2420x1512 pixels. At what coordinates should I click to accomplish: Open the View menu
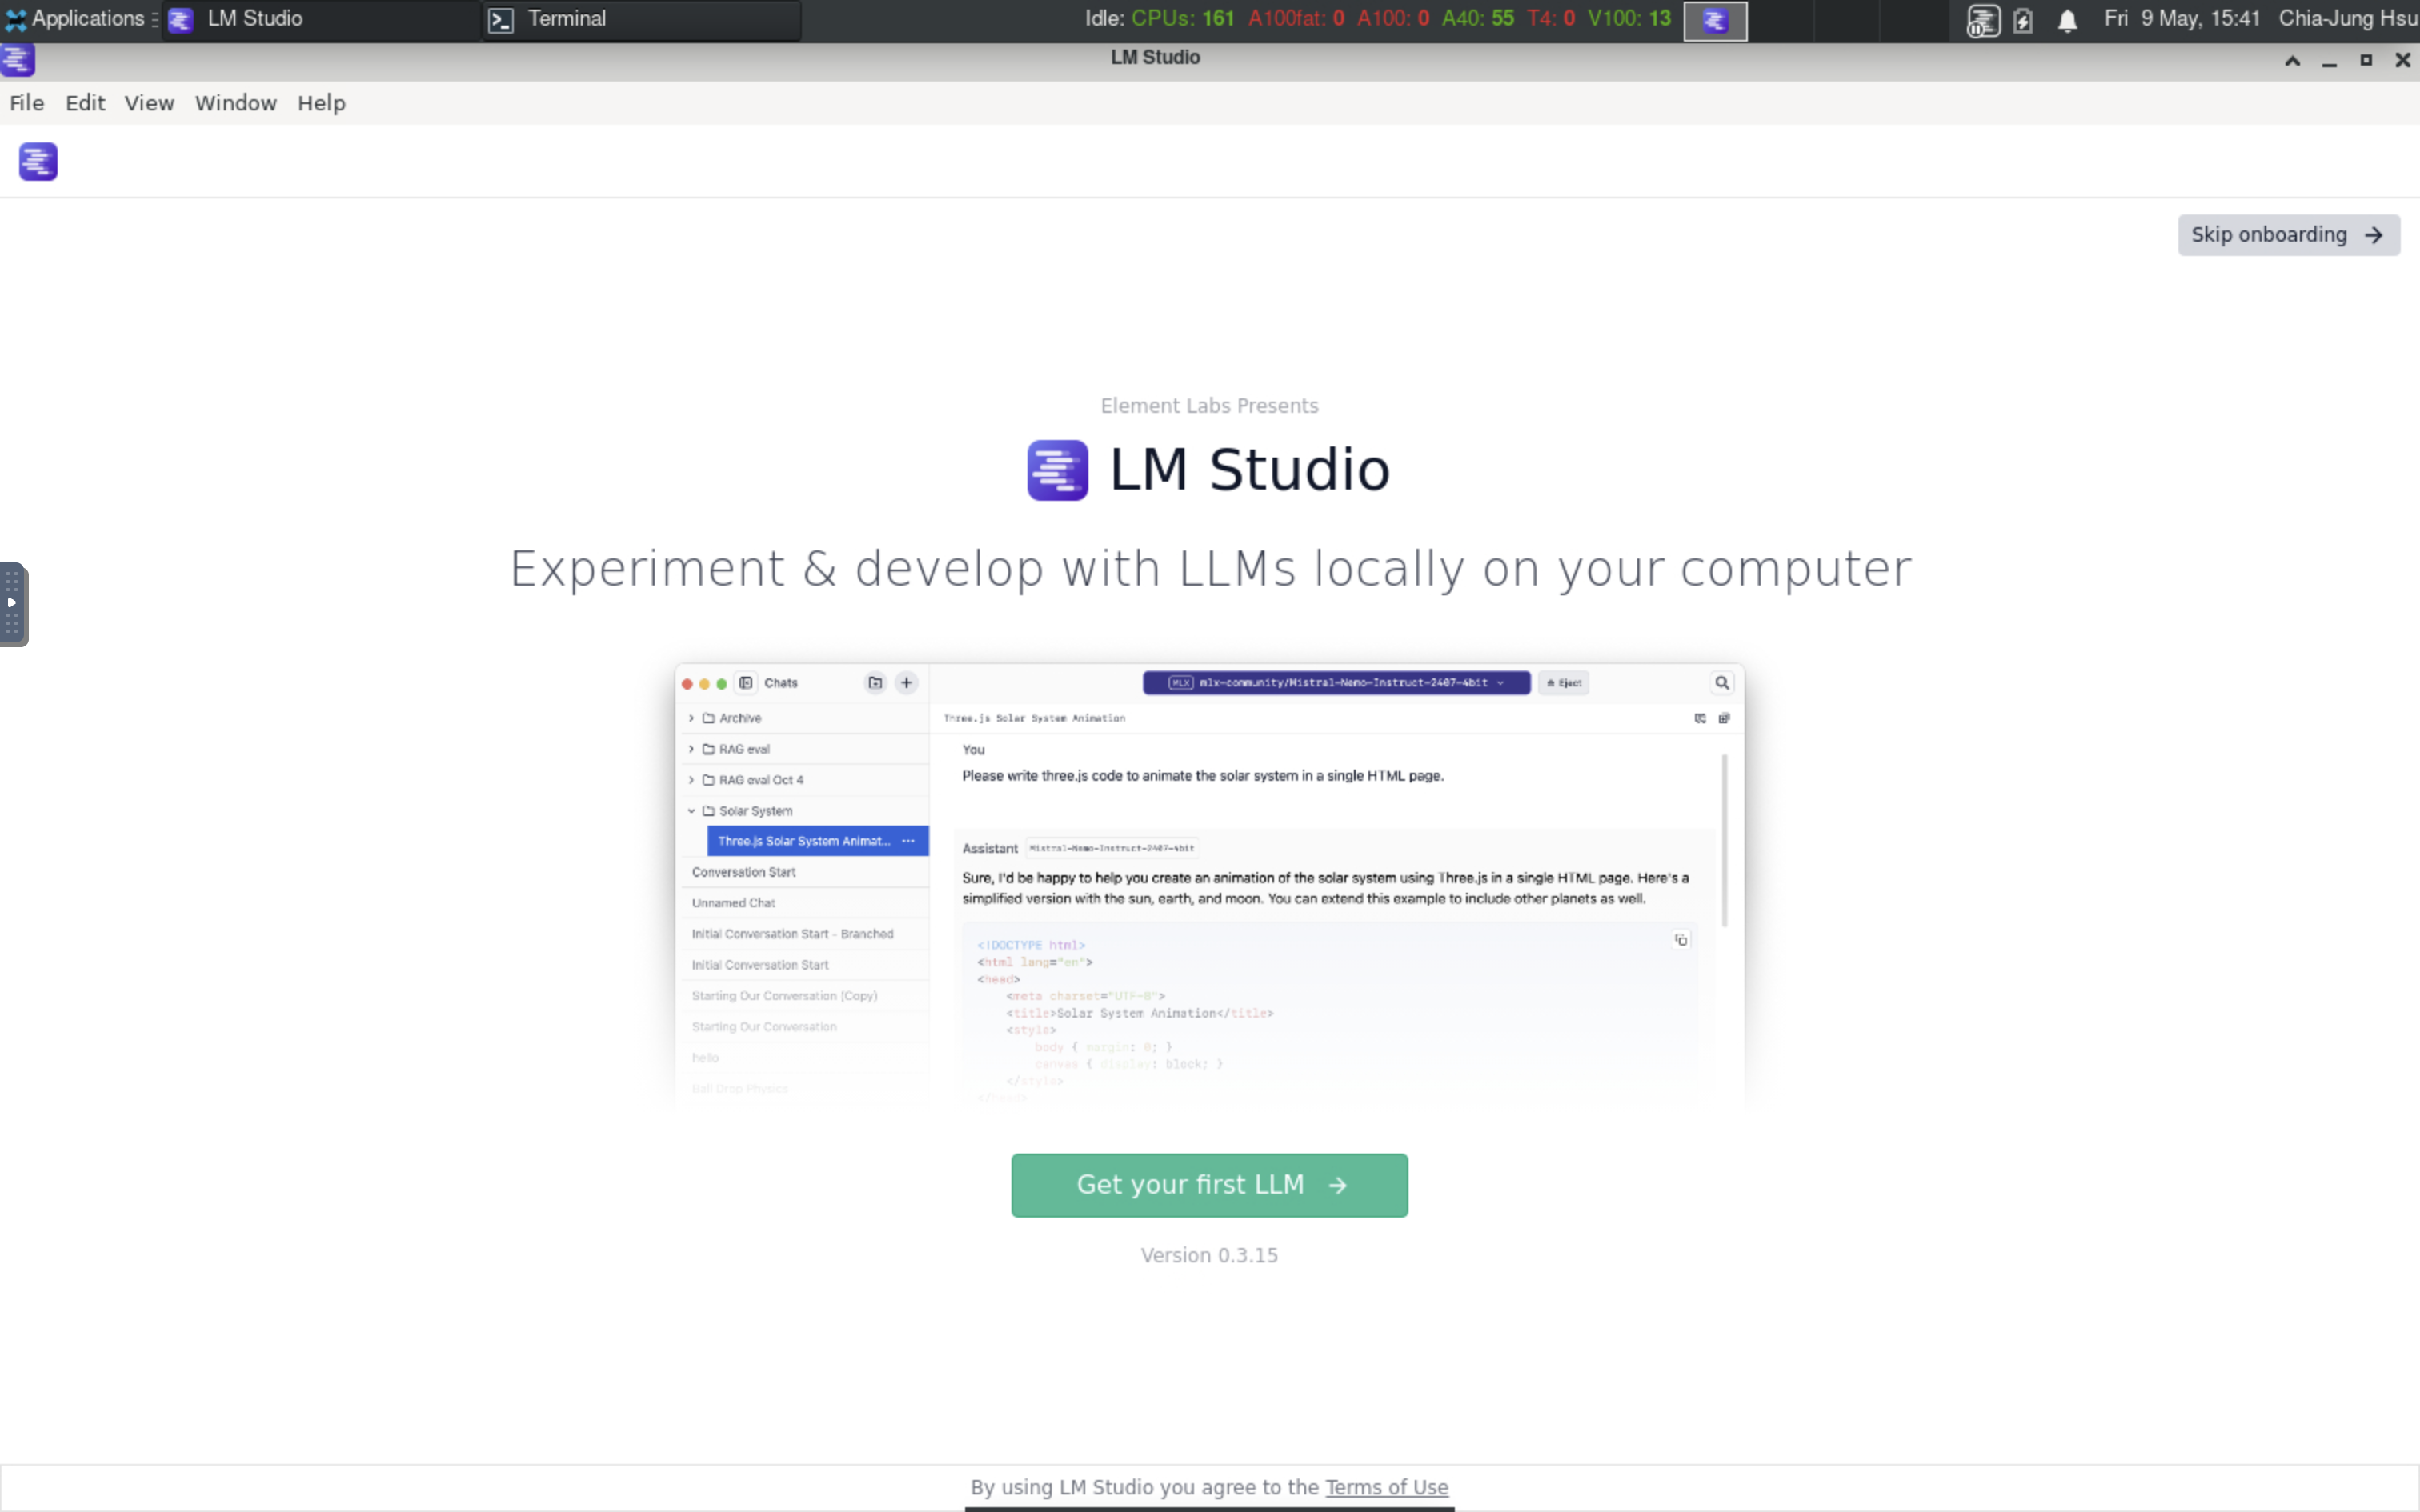coord(148,103)
